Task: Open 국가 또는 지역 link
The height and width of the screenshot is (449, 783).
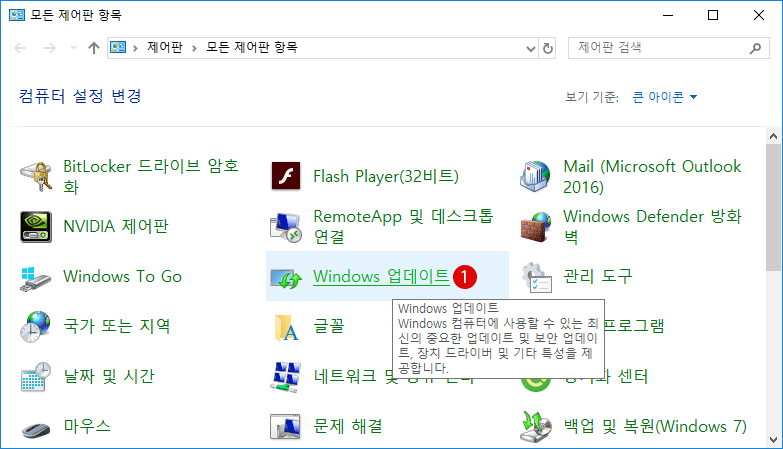Action: 116,326
